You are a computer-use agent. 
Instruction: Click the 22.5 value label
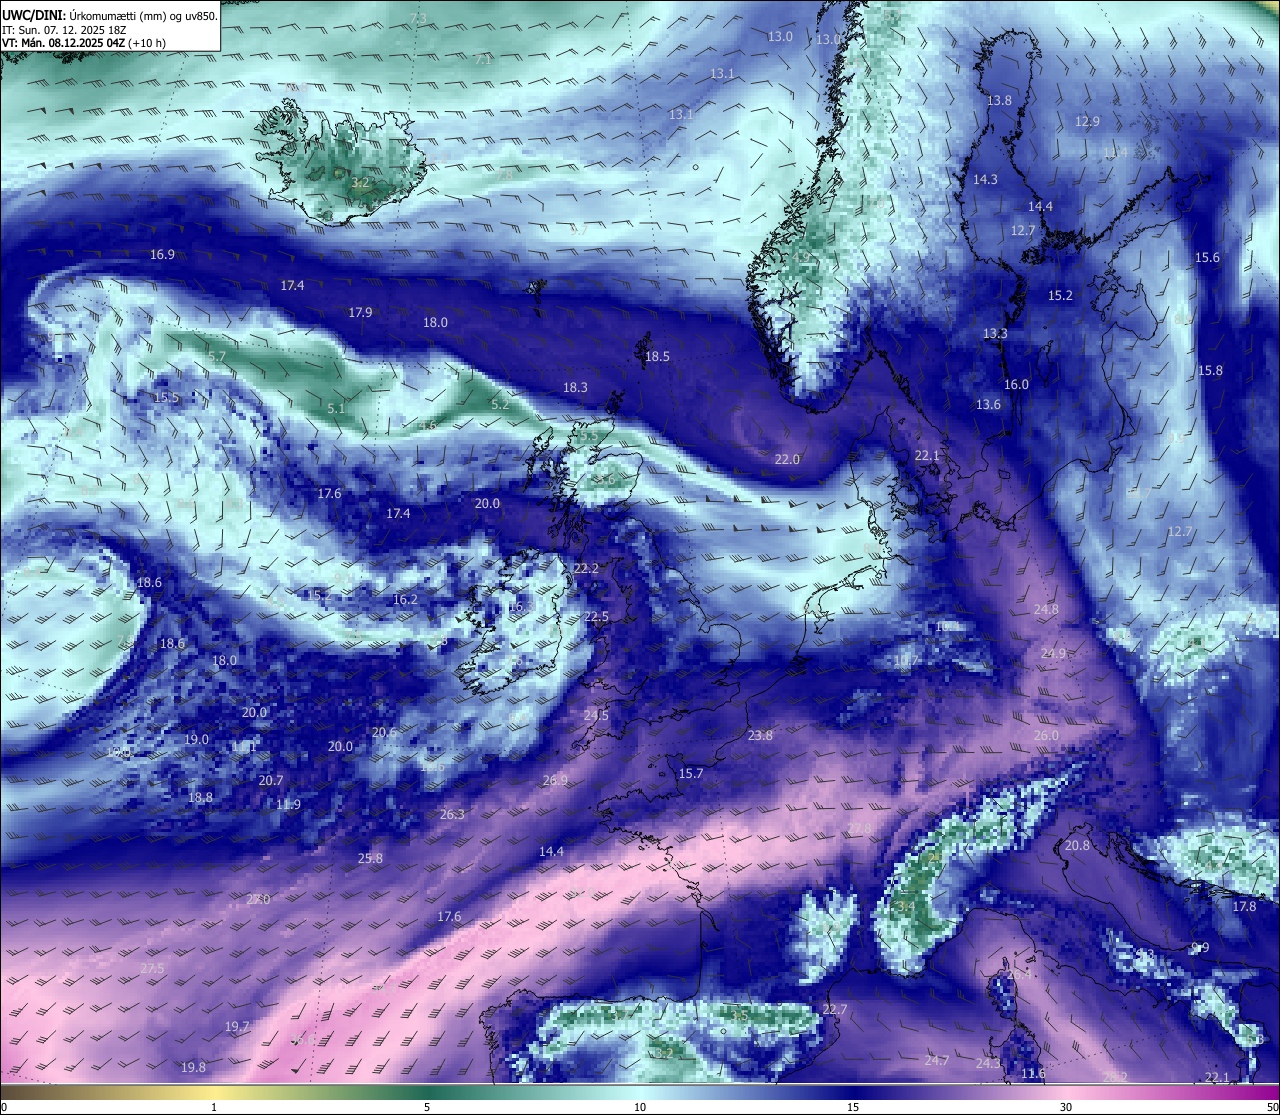pyautogui.click(x=596, y=617)
